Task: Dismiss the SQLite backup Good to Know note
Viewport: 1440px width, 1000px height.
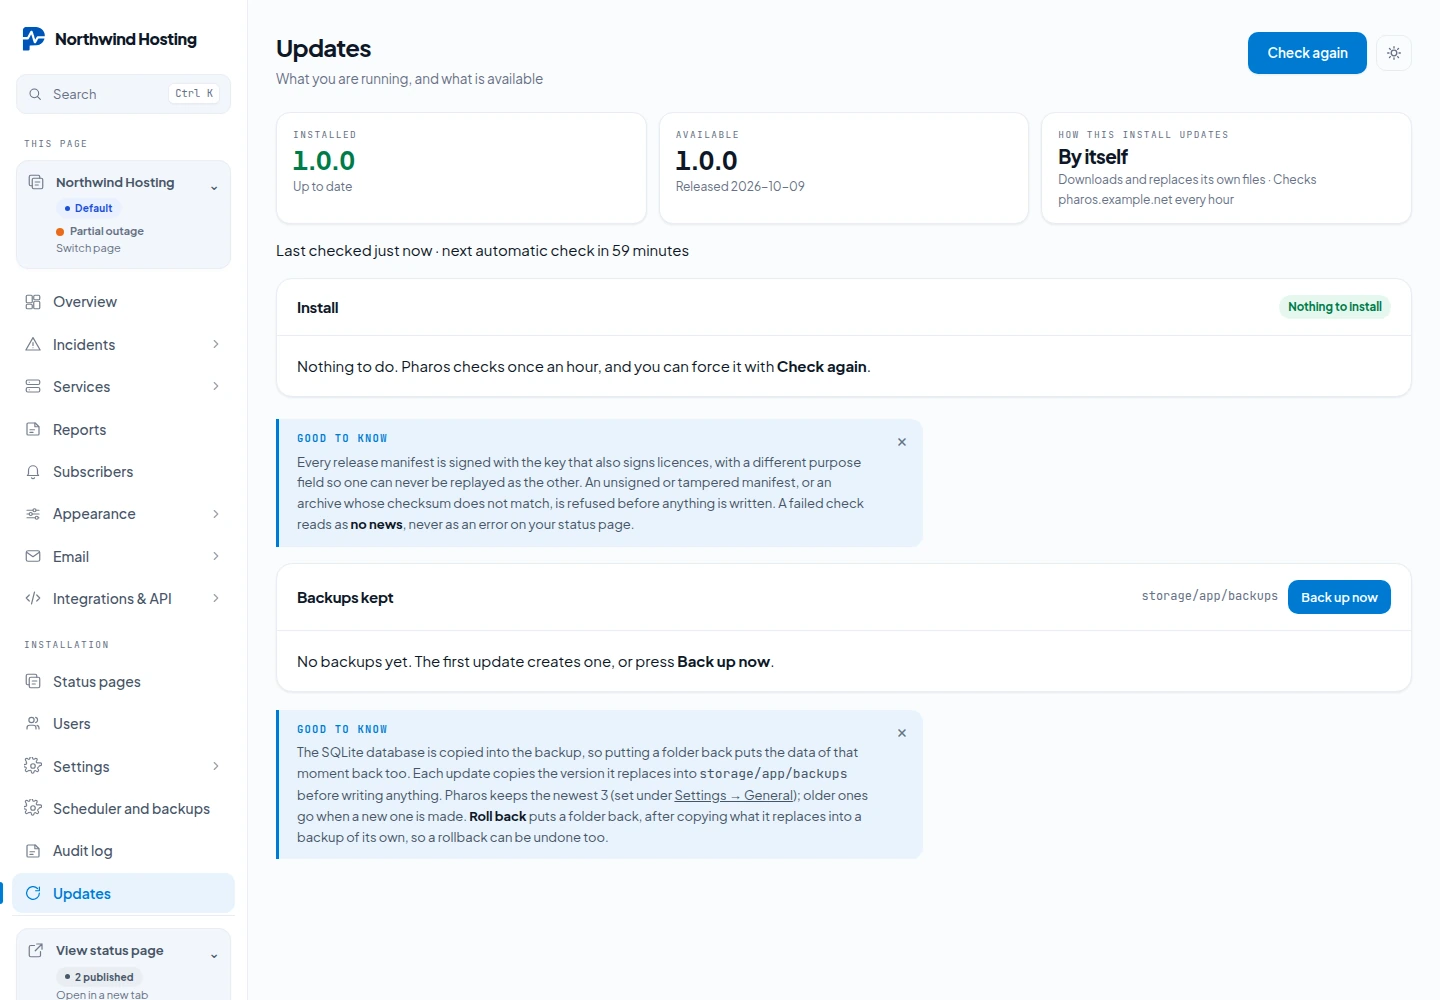Action: click(x=902, y=733)
